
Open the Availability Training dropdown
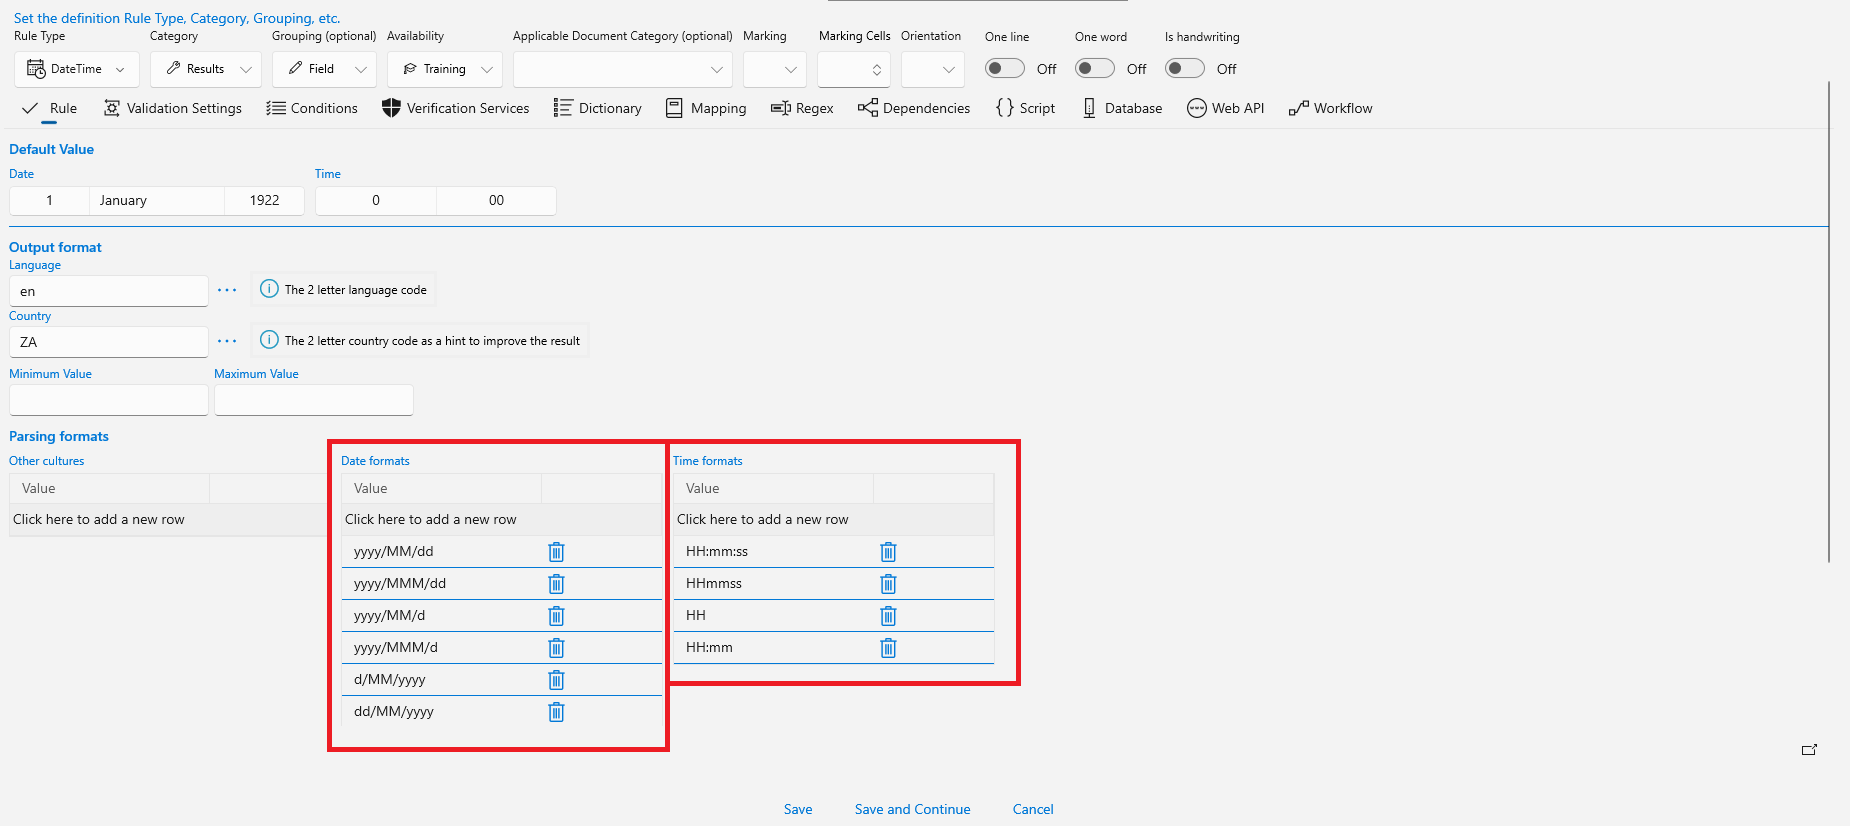pos(445,69)
